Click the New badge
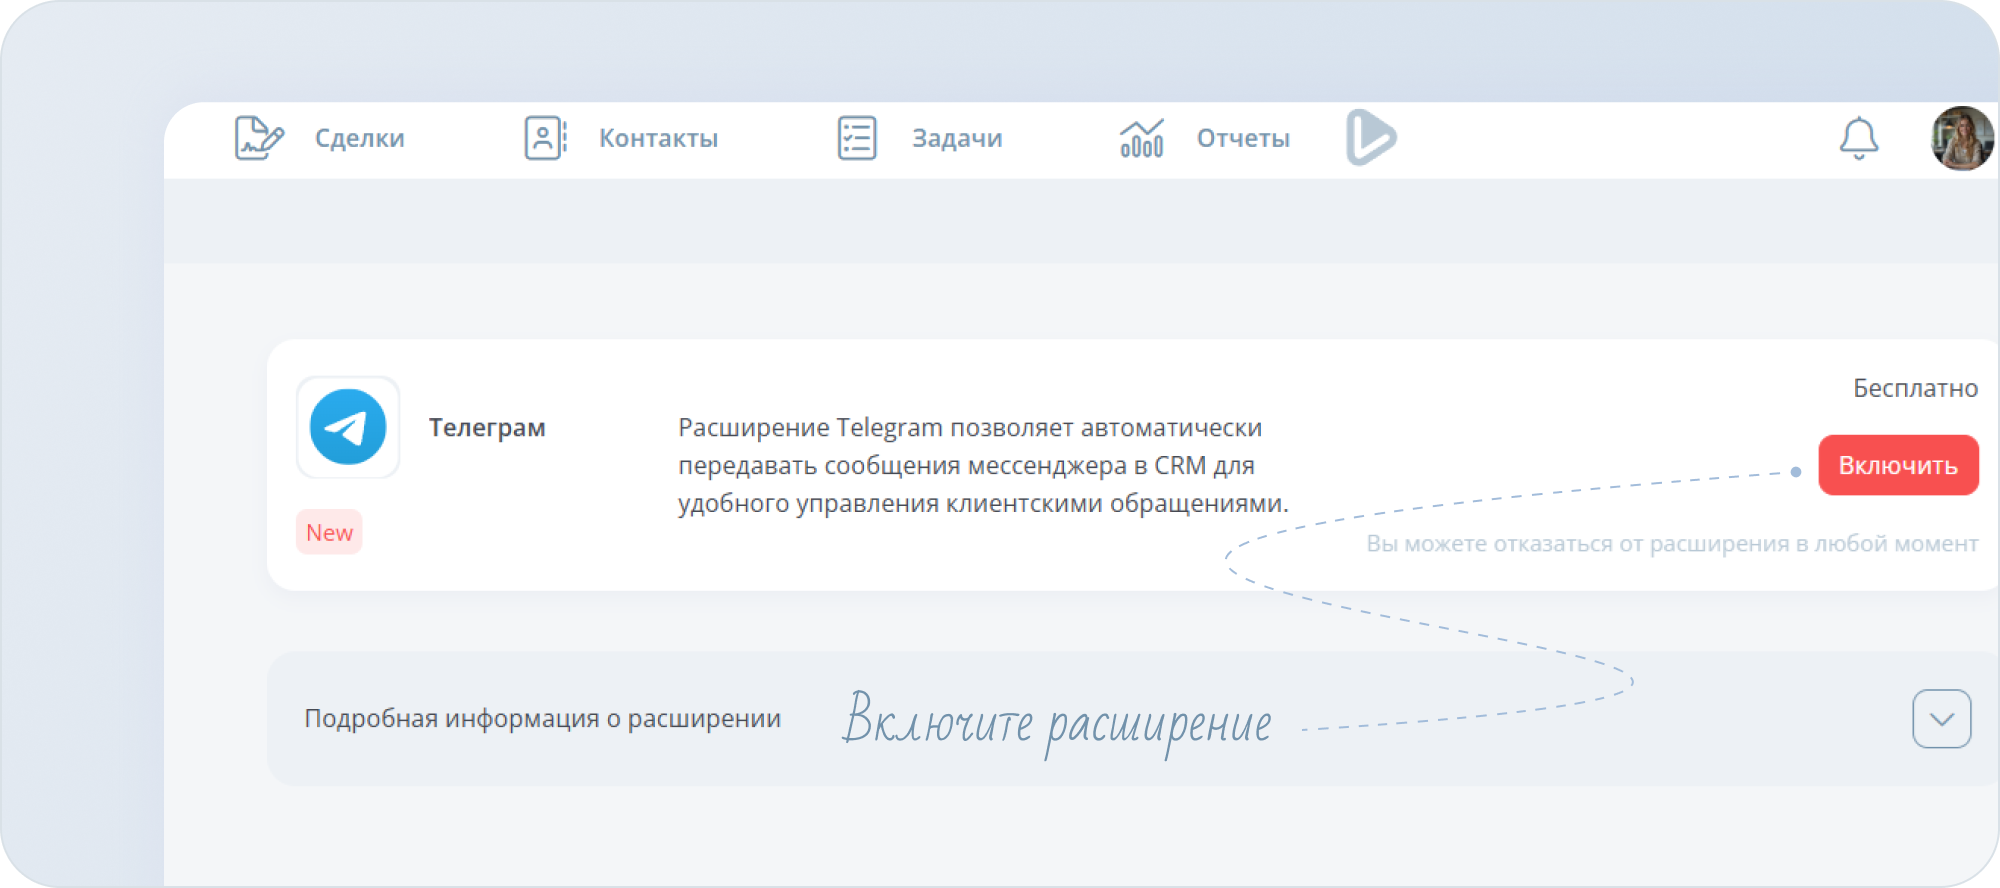The image size is (2000, 888). [329, 532]
